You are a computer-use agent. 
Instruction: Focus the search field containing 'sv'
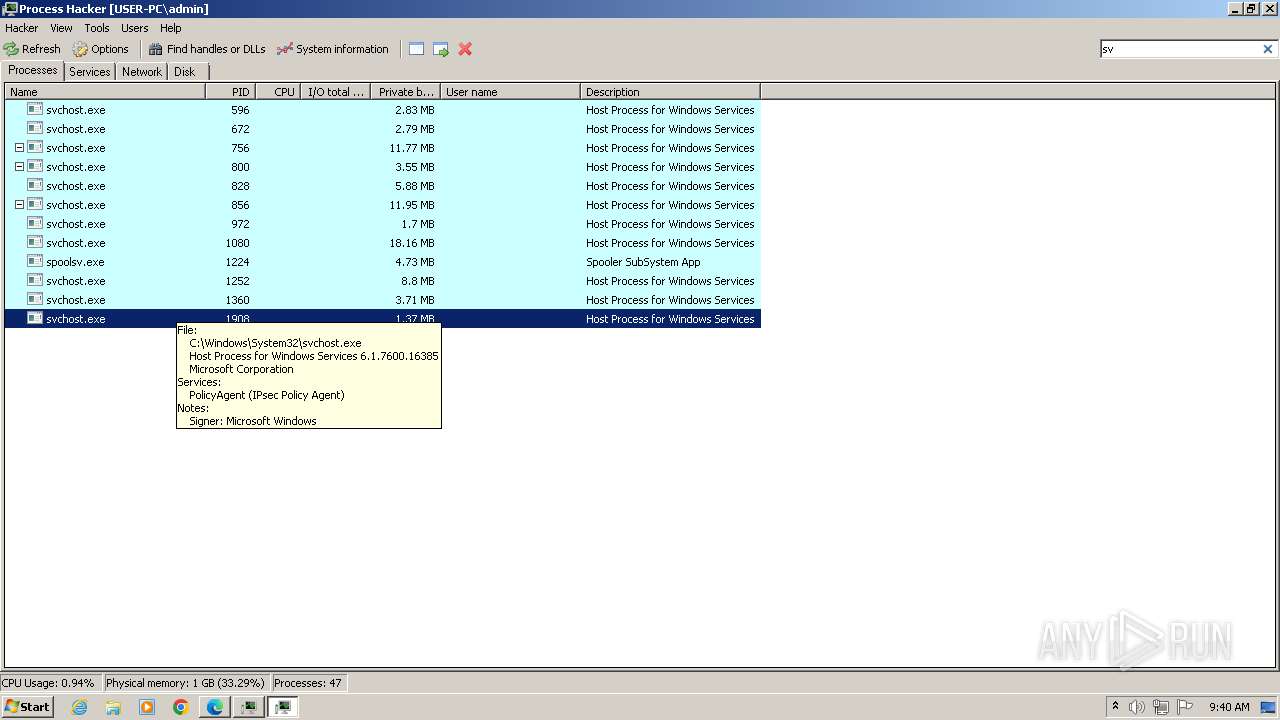click(x=1180, y=49)
